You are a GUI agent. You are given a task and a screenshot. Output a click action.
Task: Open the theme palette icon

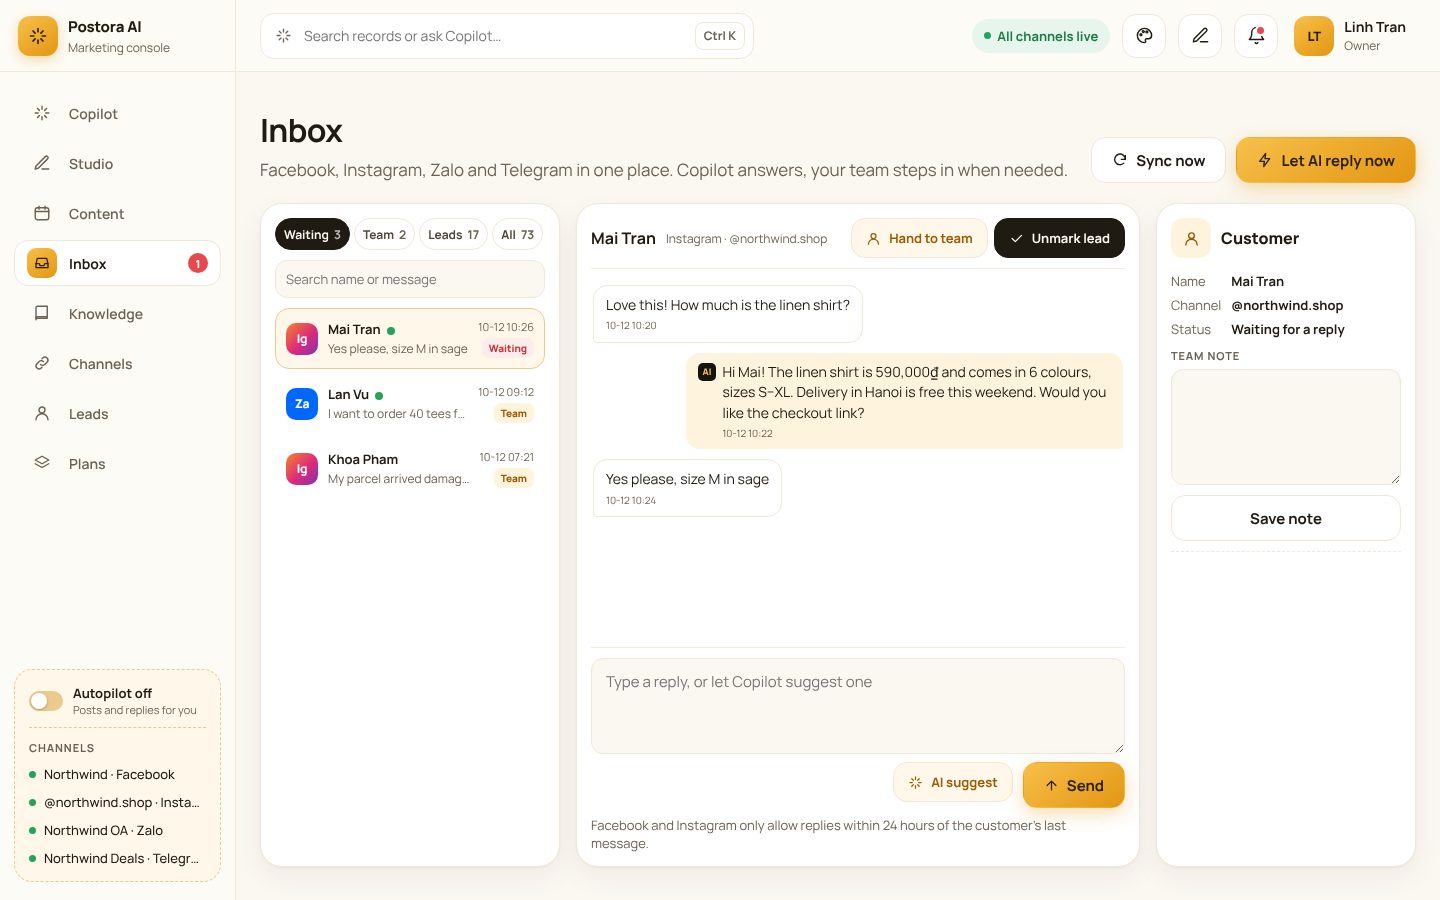coord(1144,36)
